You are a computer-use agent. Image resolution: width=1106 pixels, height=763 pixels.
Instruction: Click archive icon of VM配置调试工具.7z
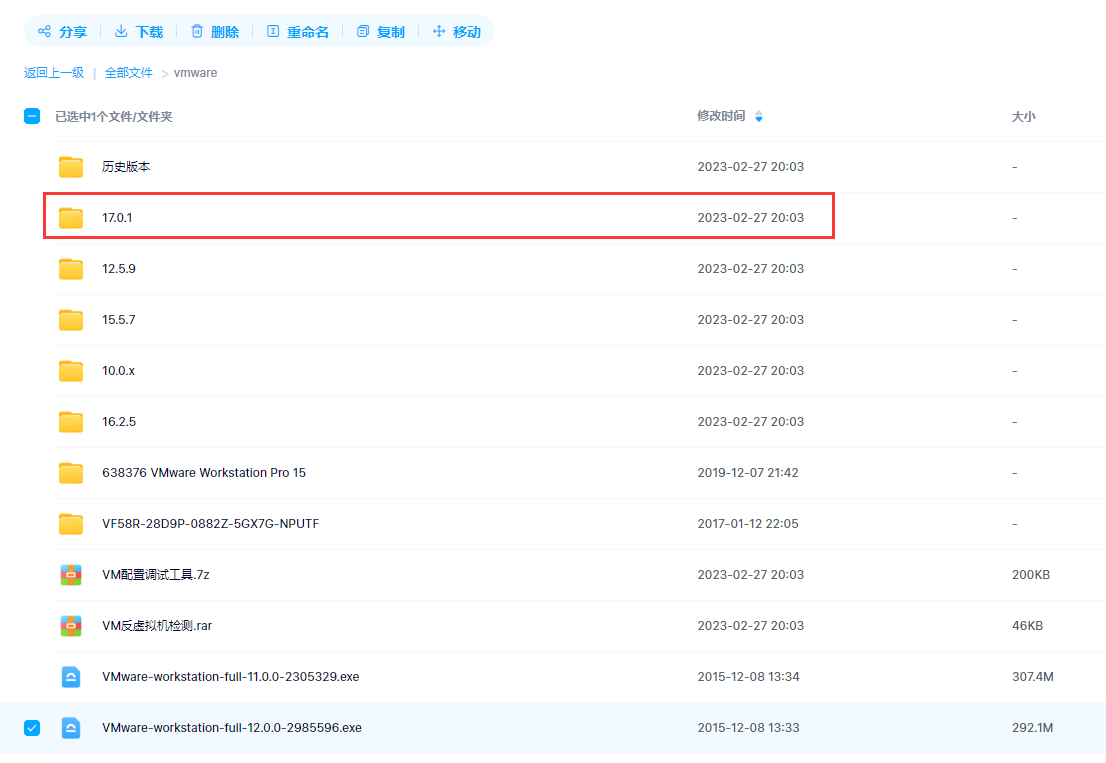point(71,575)
